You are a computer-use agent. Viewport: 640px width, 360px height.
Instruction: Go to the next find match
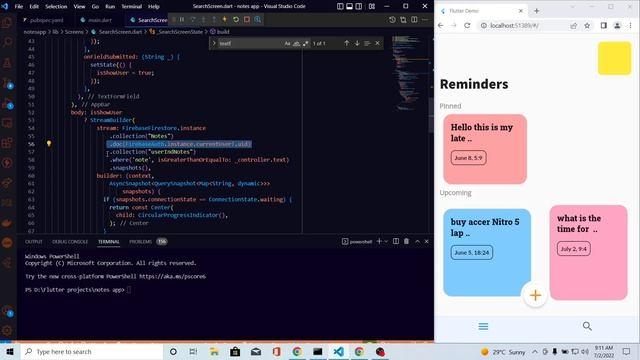click(x=357, y=43)
